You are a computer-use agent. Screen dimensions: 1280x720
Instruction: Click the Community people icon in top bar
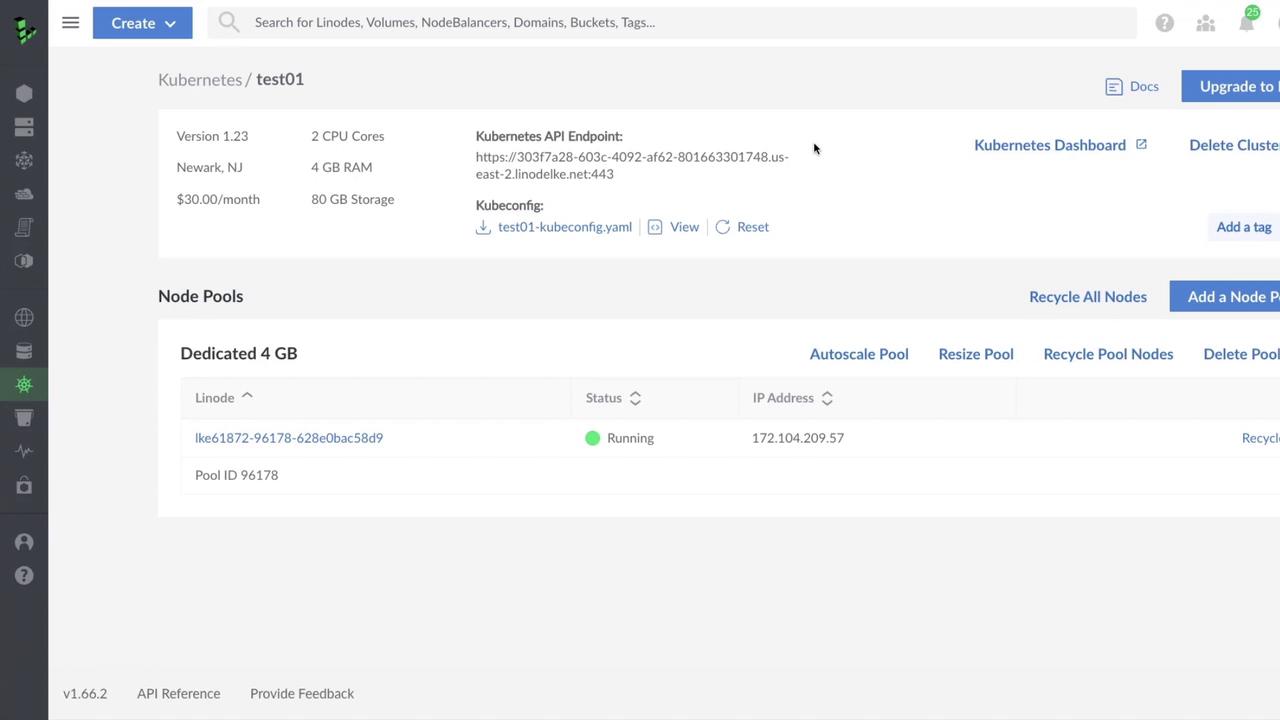pyautogui.click(x=1205, y=22)
